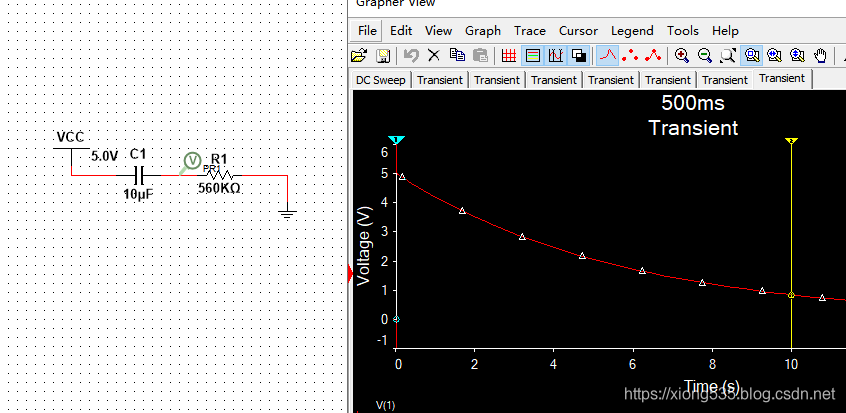Select lines-and-symbols trace style
Screen dimensions: 846x413
[x=654, y=55]
